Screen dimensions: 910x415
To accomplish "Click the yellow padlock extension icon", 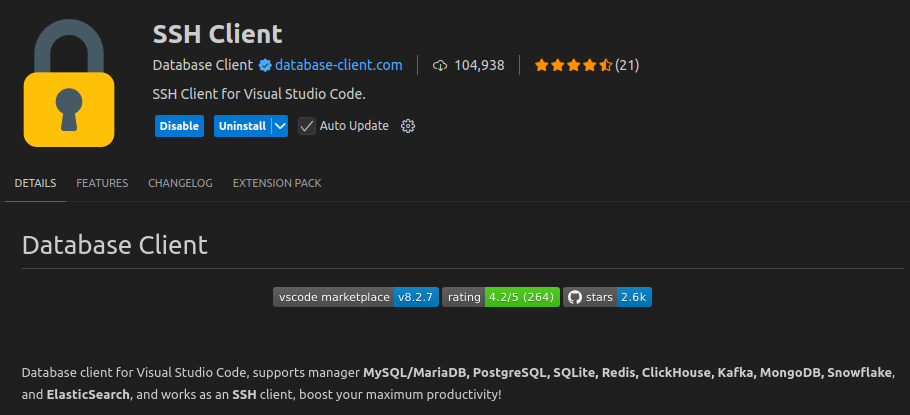I will 69,83.
